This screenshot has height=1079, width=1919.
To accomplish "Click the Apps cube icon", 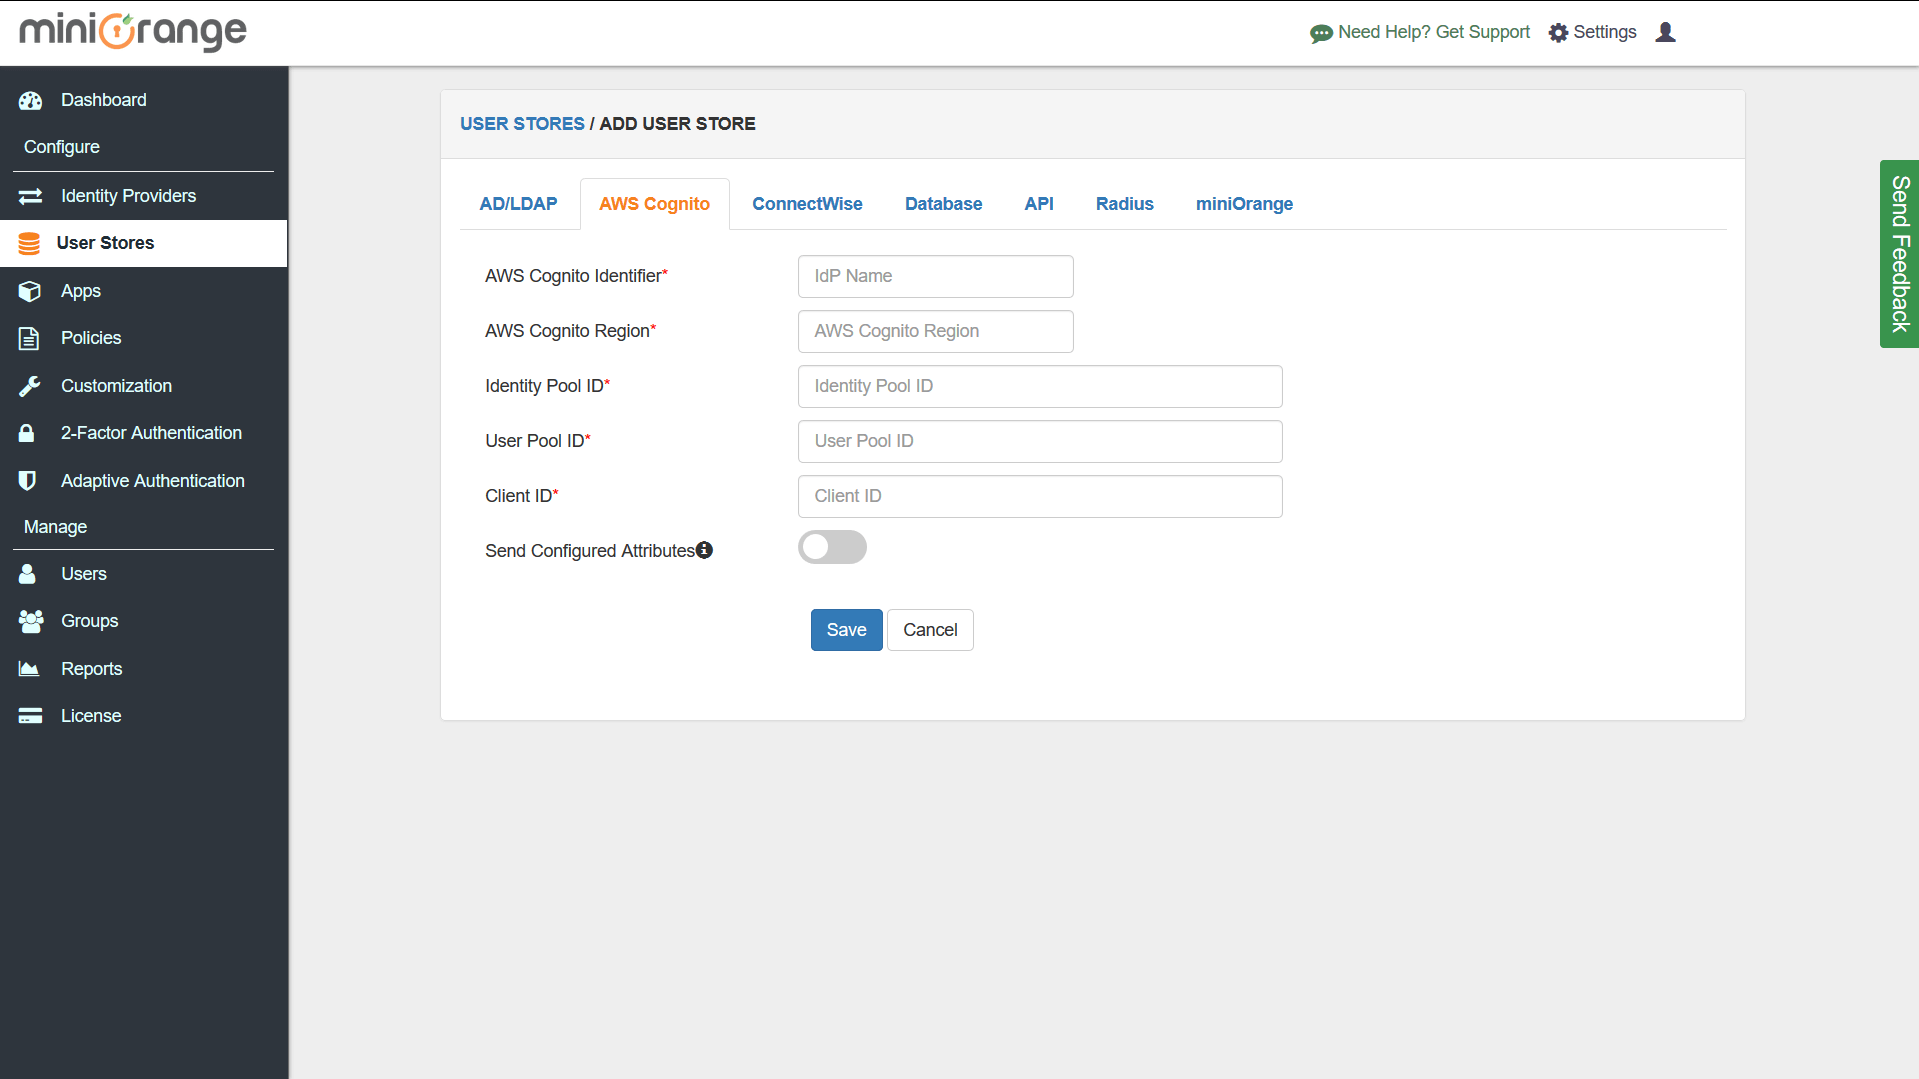I will [x=30, y=291].
